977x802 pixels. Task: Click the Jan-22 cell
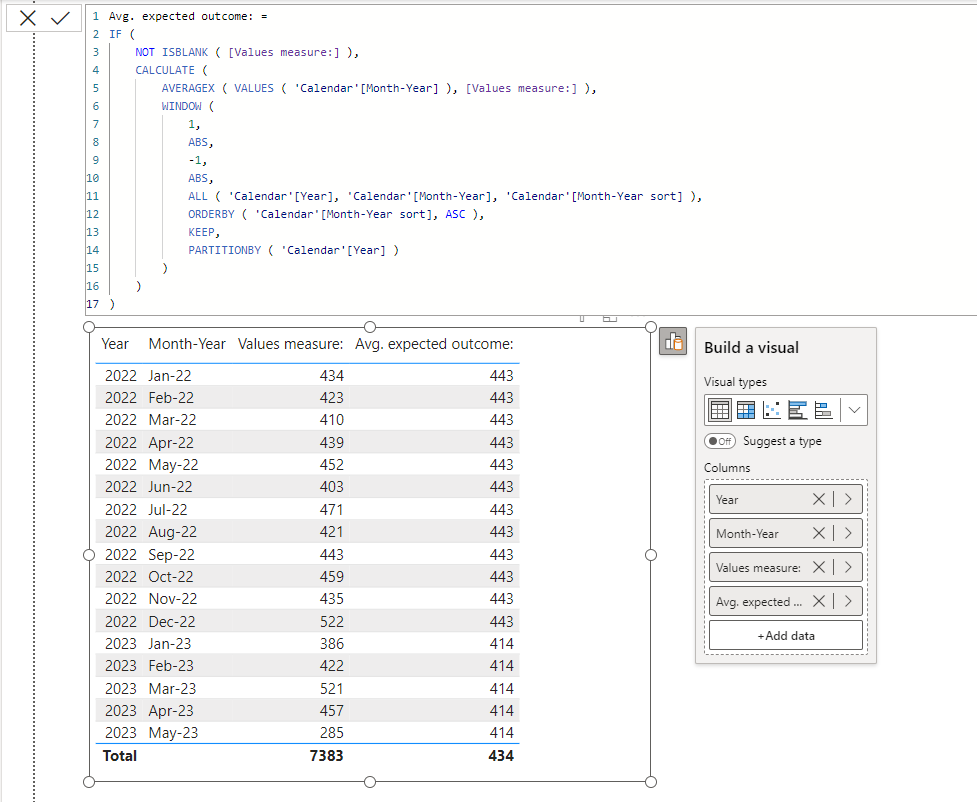[x=169, y=376]
